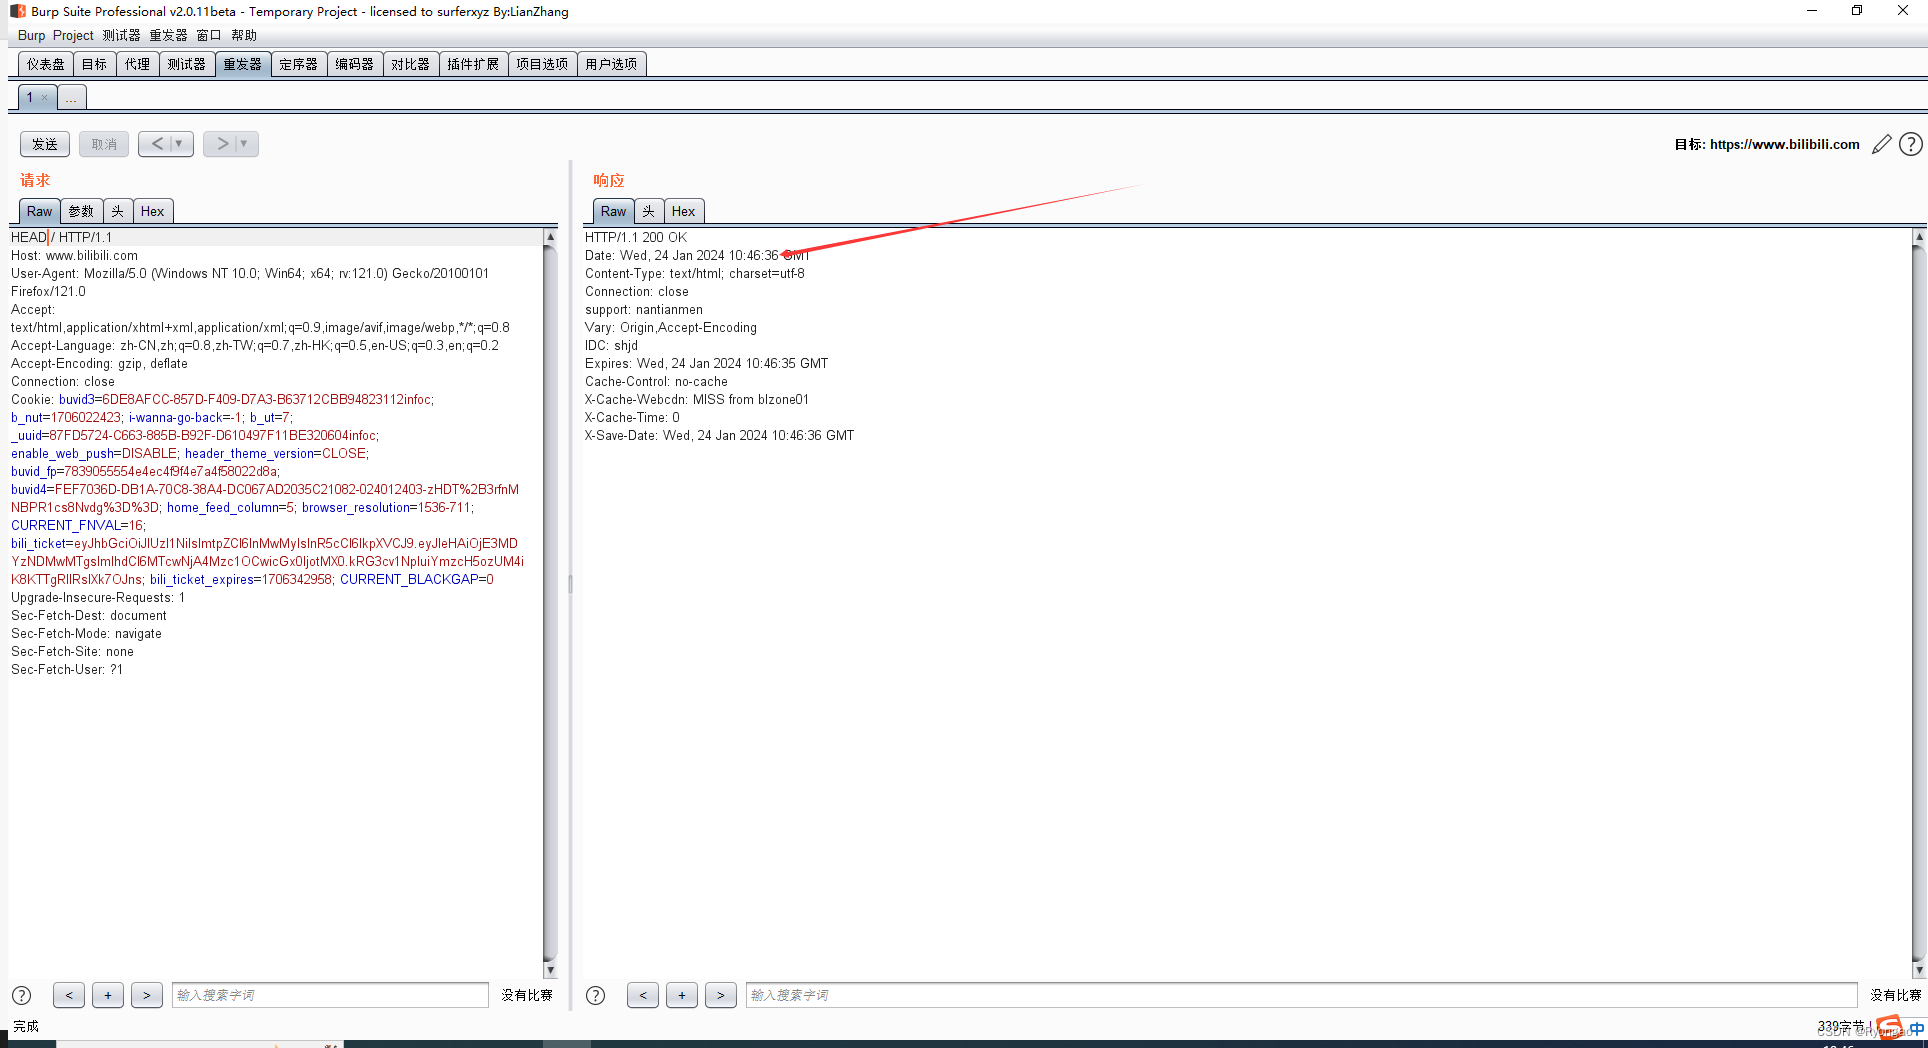Screen dimensions: 1928x1048
Task: Click the Sogou S input method icon
Action: [1890, 1027]
